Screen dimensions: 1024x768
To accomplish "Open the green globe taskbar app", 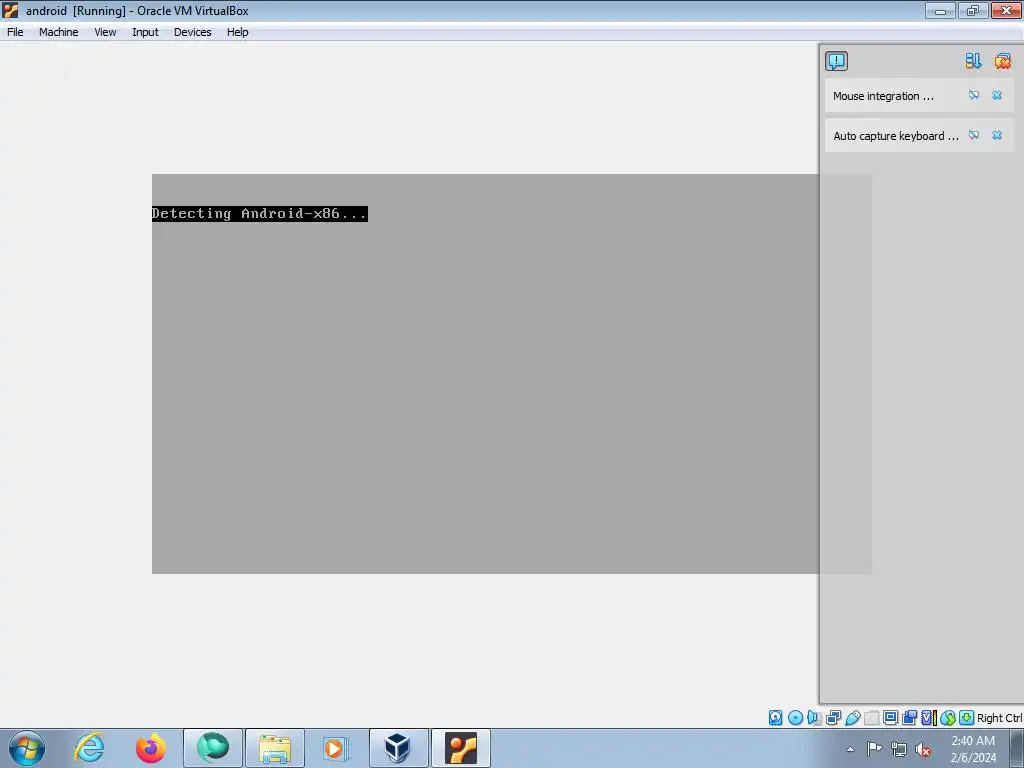I will coord(213,748).
